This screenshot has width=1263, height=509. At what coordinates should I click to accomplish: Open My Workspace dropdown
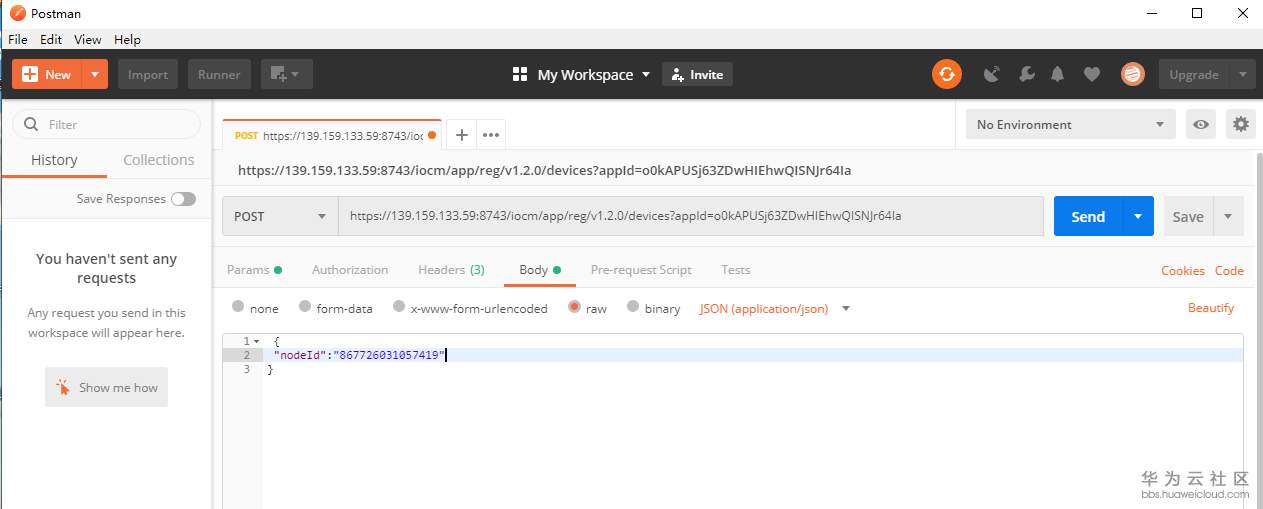pyautogui.click(x=594, y=75)
